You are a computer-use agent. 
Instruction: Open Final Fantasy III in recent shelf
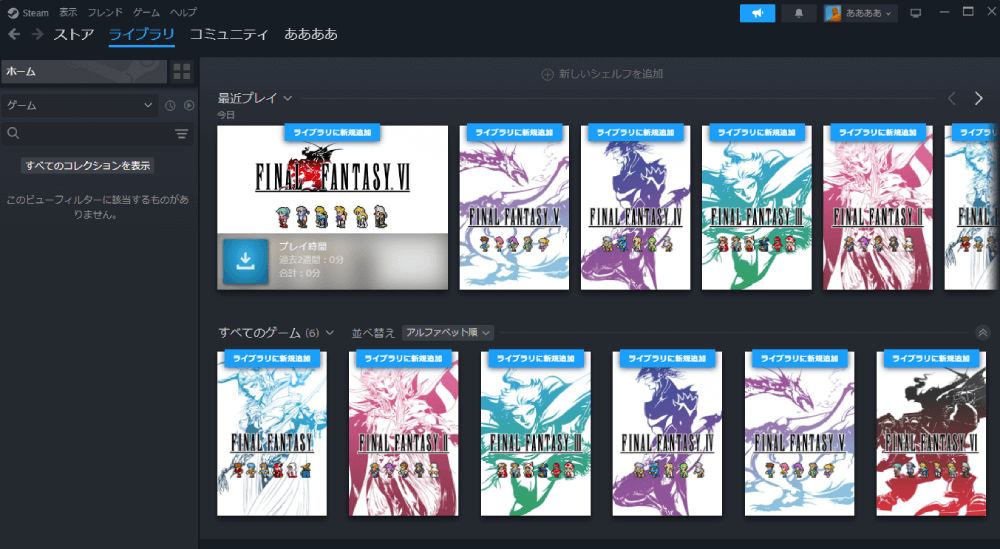(756, 207)
